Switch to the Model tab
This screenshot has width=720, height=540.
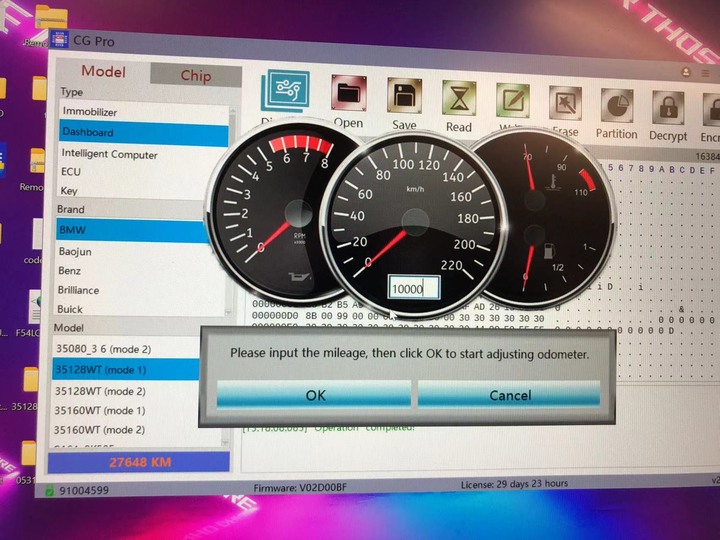pos(103,72)
